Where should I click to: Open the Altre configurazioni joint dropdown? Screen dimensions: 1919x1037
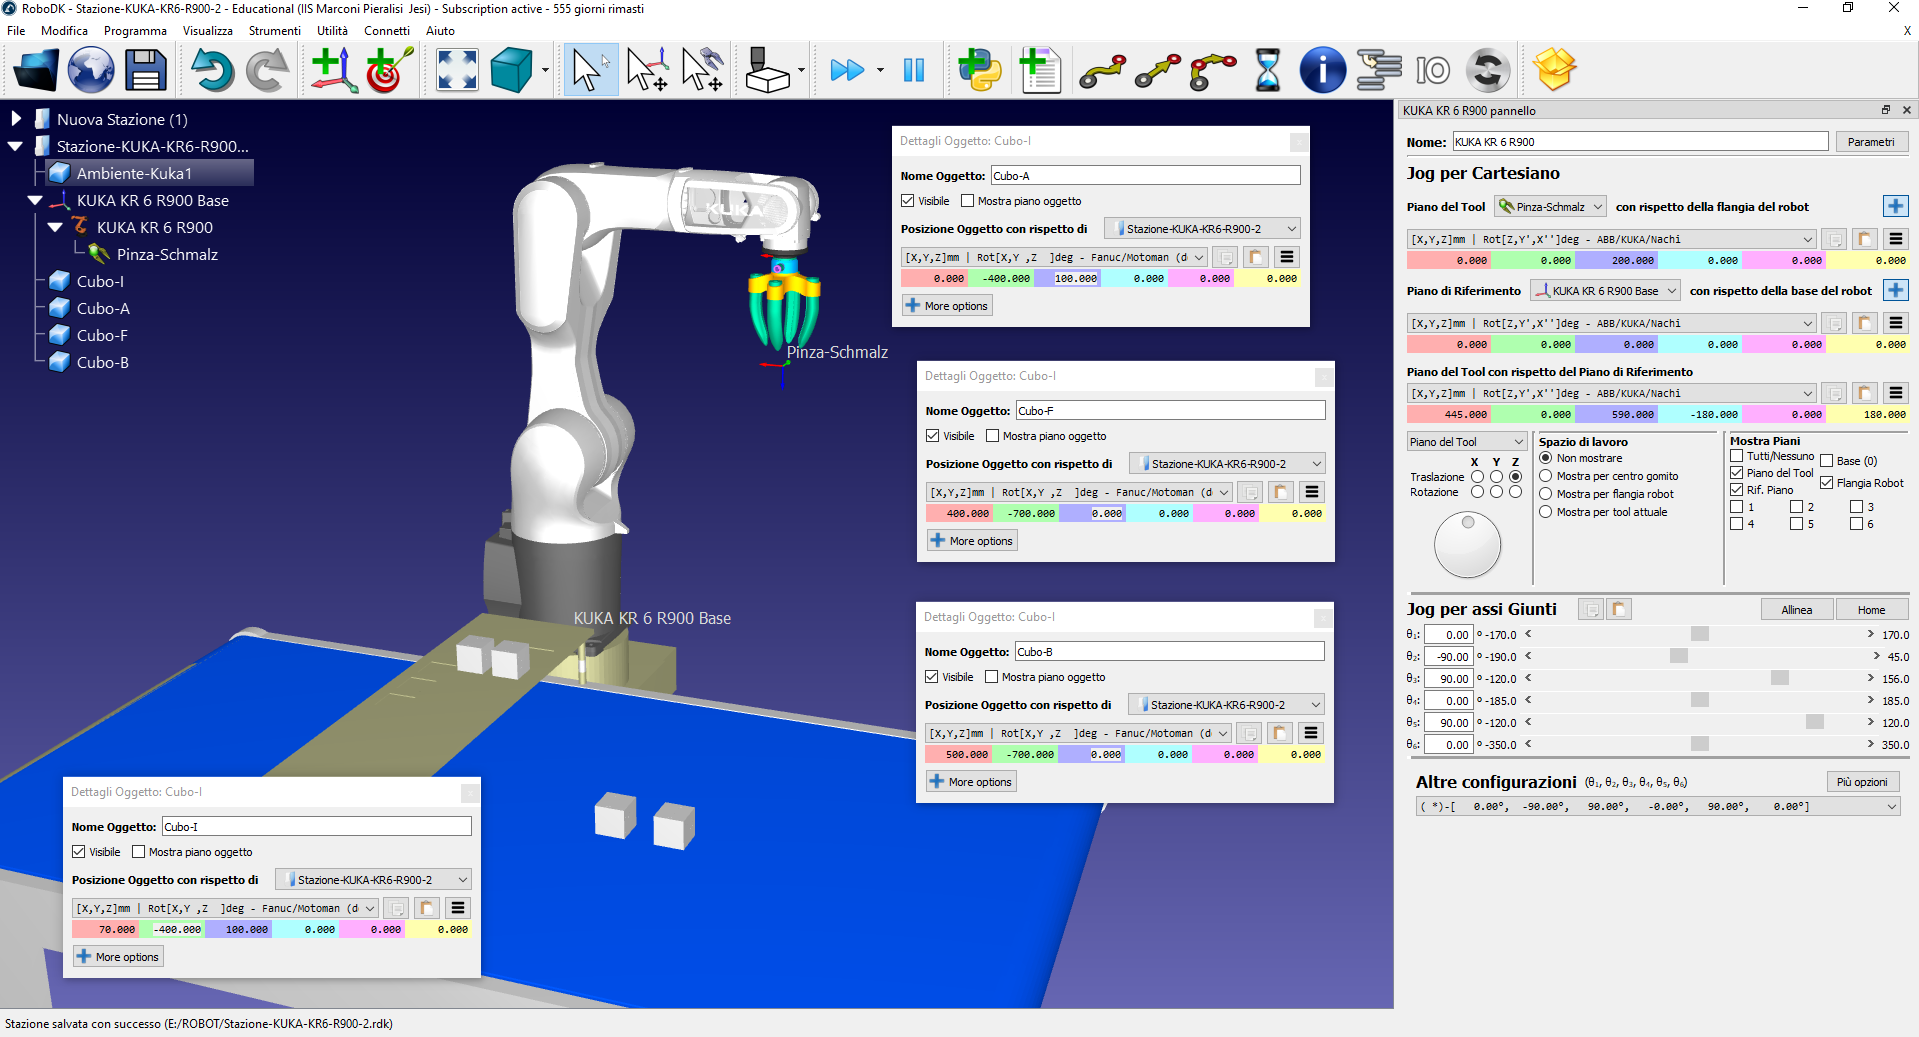pos(1657,806)
